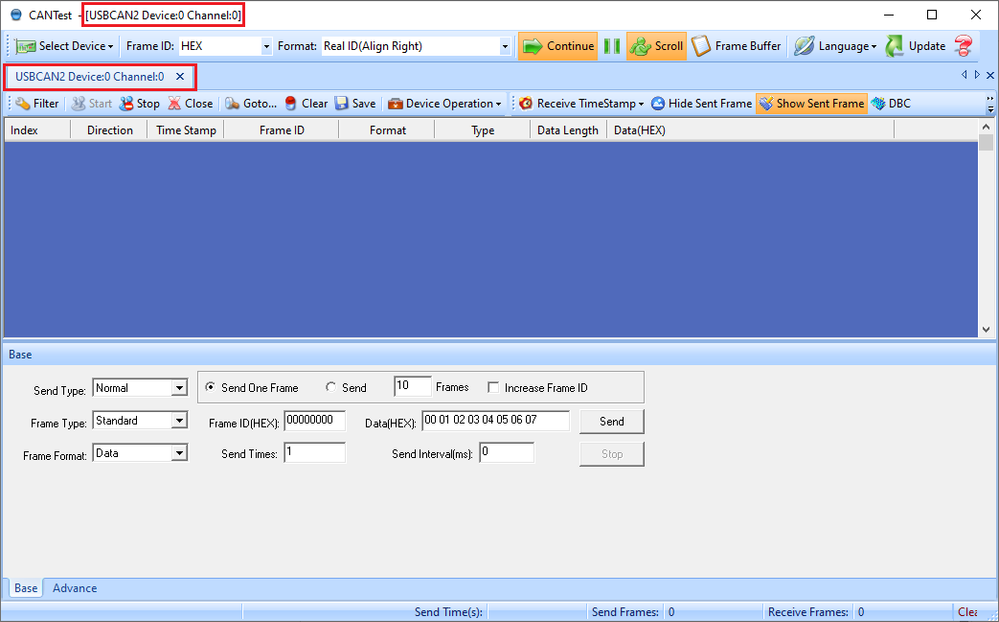Click the red question mark help icon

[963, 47]
